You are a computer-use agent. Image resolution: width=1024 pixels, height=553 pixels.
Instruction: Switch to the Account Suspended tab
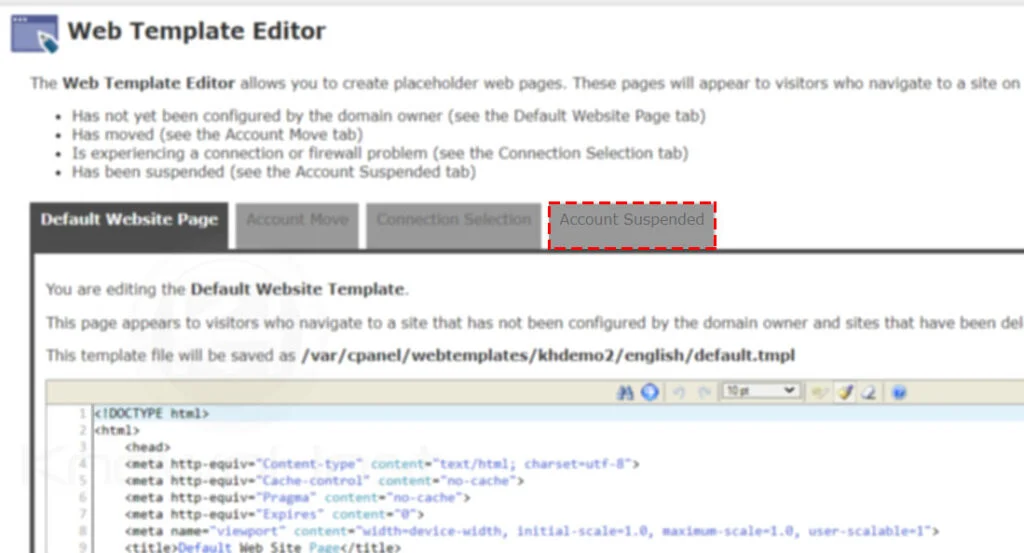click(x=632, y=226)
